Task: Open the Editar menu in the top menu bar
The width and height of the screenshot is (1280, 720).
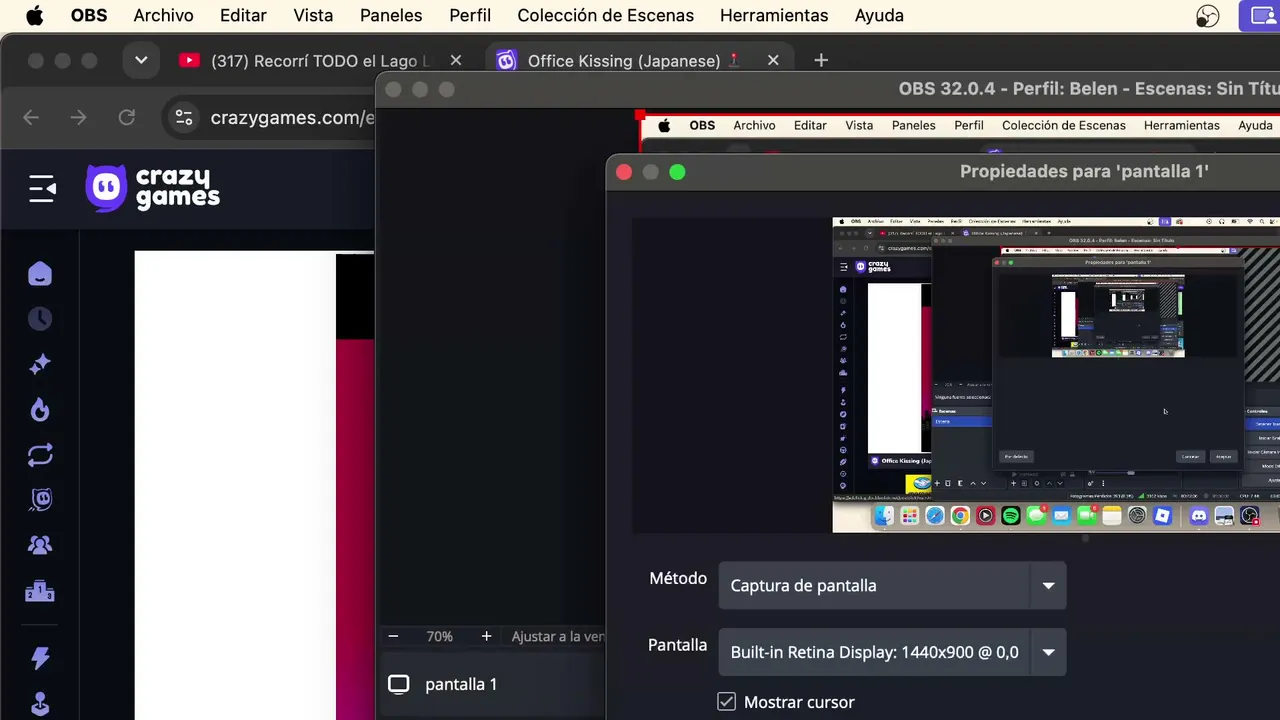Action: click(243, 16)
